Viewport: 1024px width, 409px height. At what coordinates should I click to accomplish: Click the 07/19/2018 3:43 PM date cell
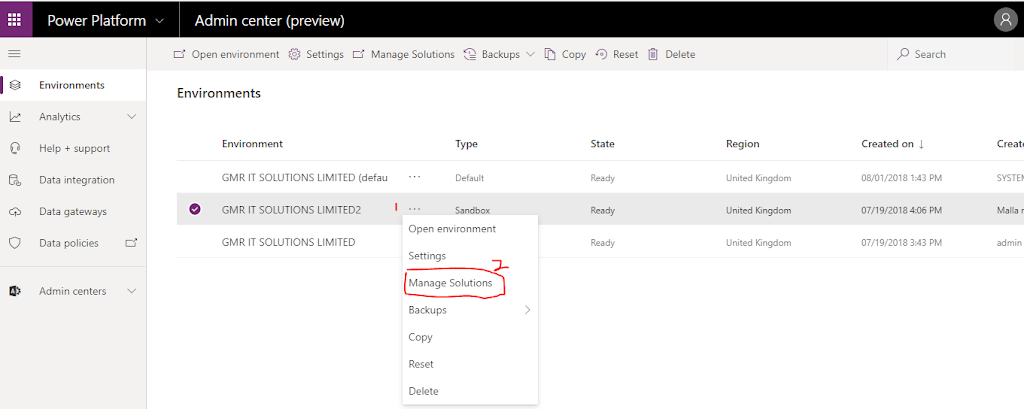point(902,242)
